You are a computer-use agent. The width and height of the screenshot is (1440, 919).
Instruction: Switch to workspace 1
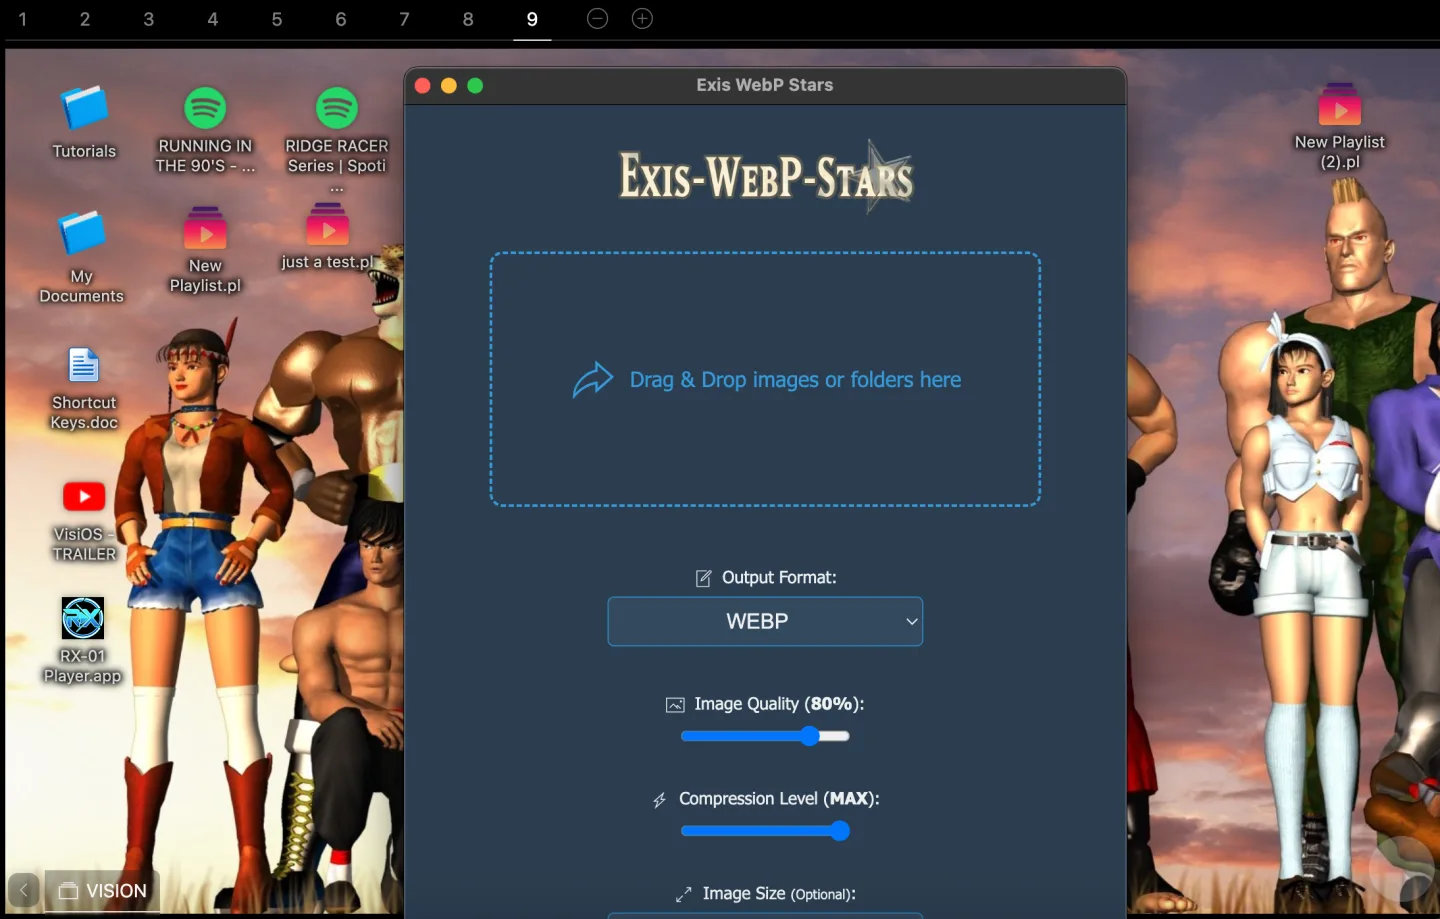click(x=23, y=19)
